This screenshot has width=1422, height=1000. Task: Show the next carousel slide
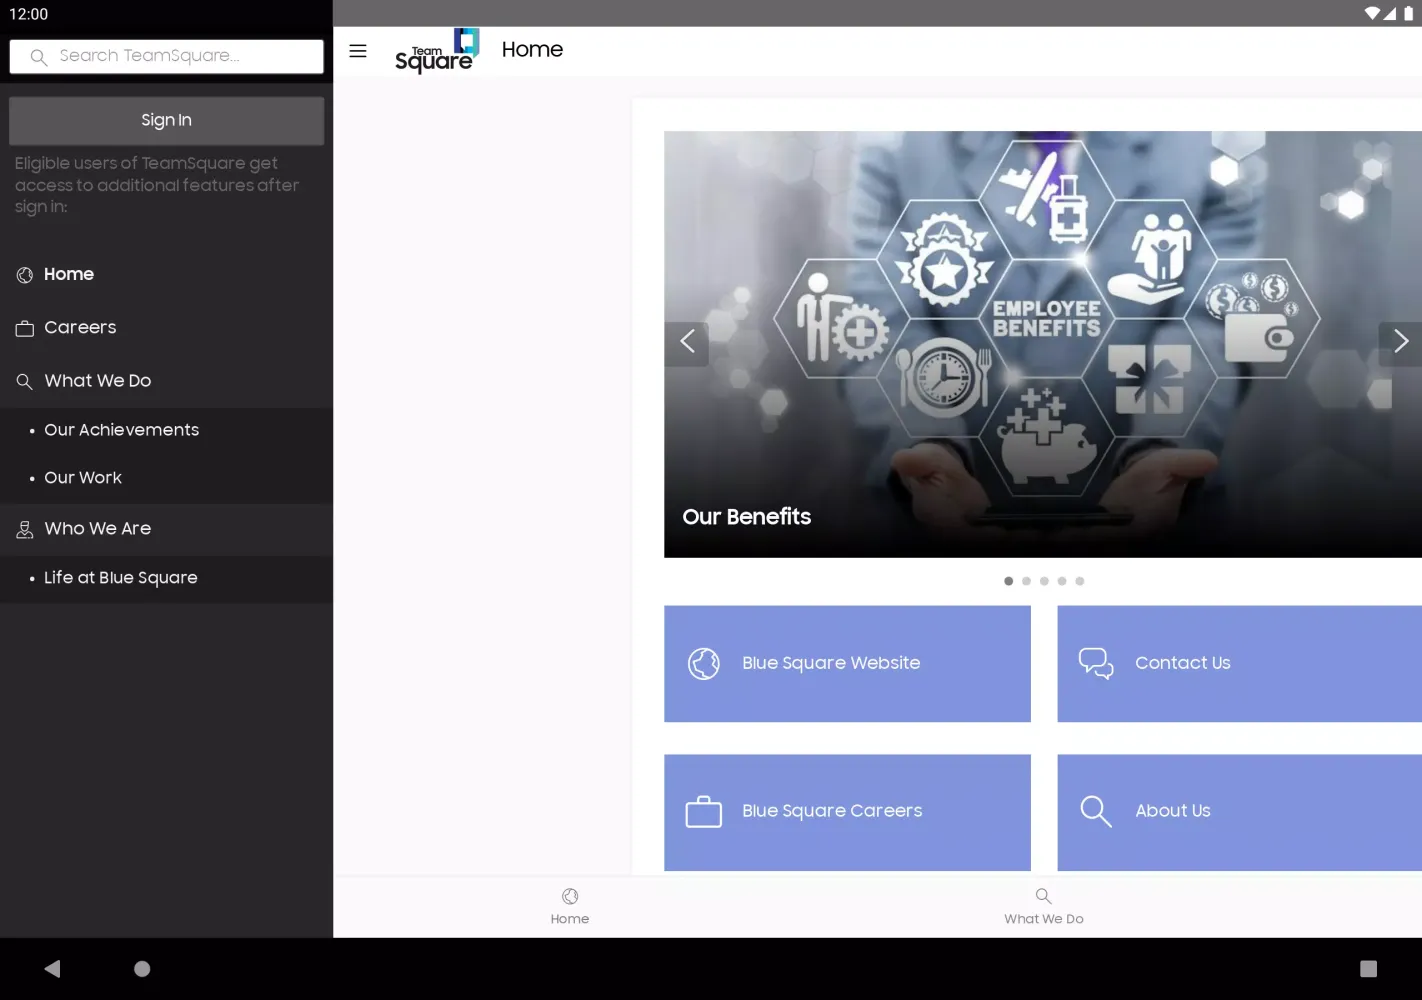1400,342
